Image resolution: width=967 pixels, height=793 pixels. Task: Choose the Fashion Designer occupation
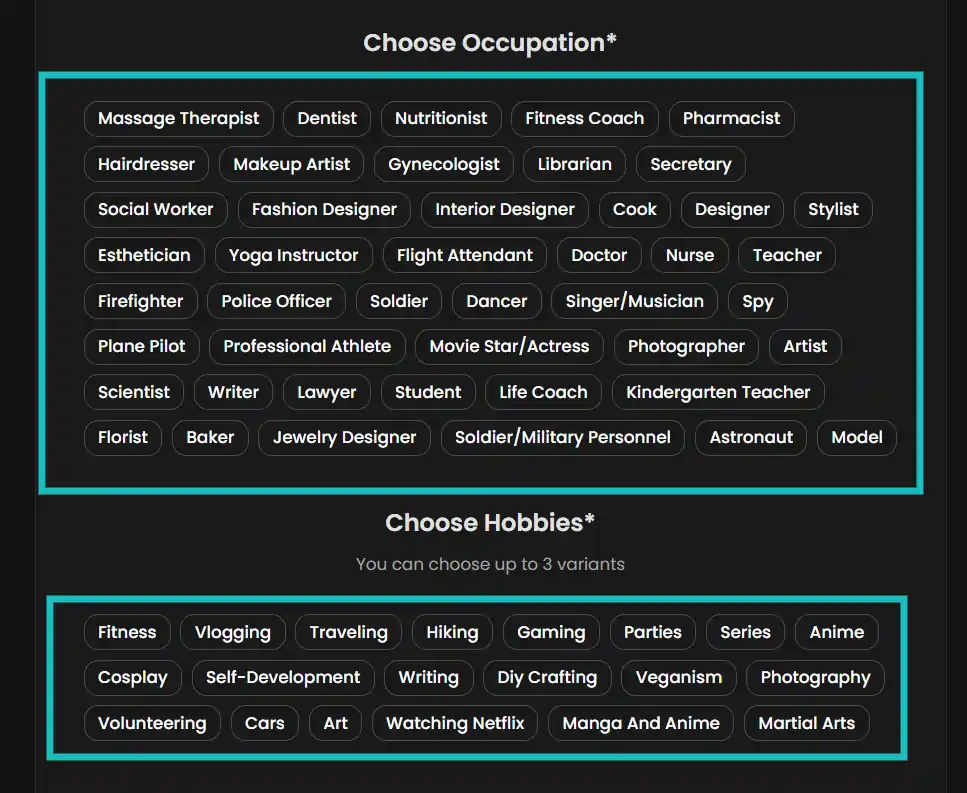tap(324, 209)
